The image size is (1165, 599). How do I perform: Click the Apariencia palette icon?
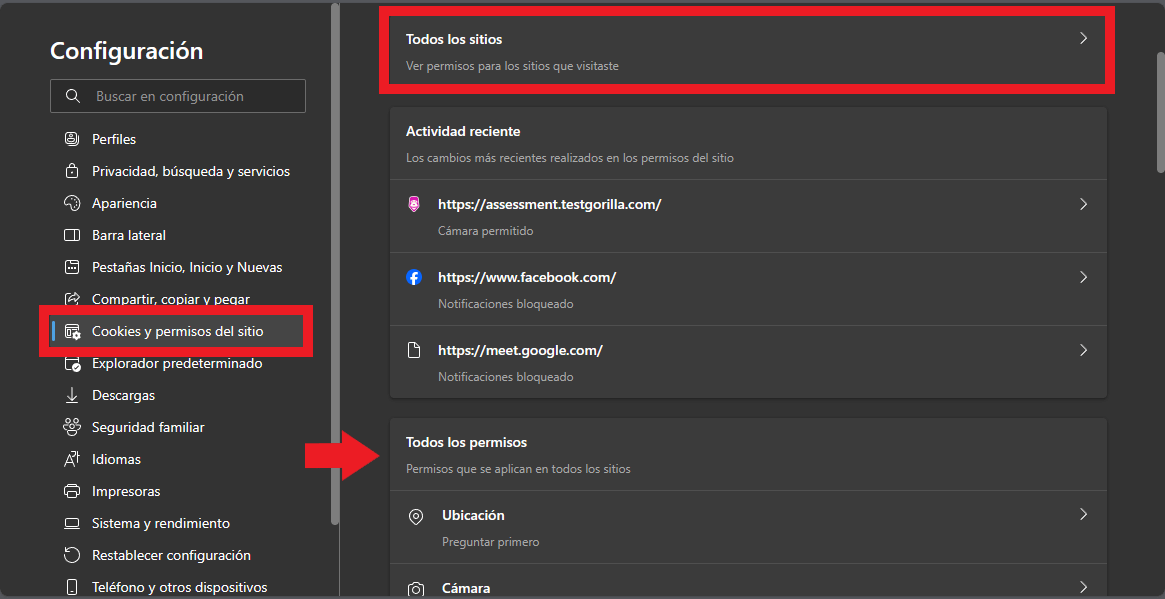[72, 203]
